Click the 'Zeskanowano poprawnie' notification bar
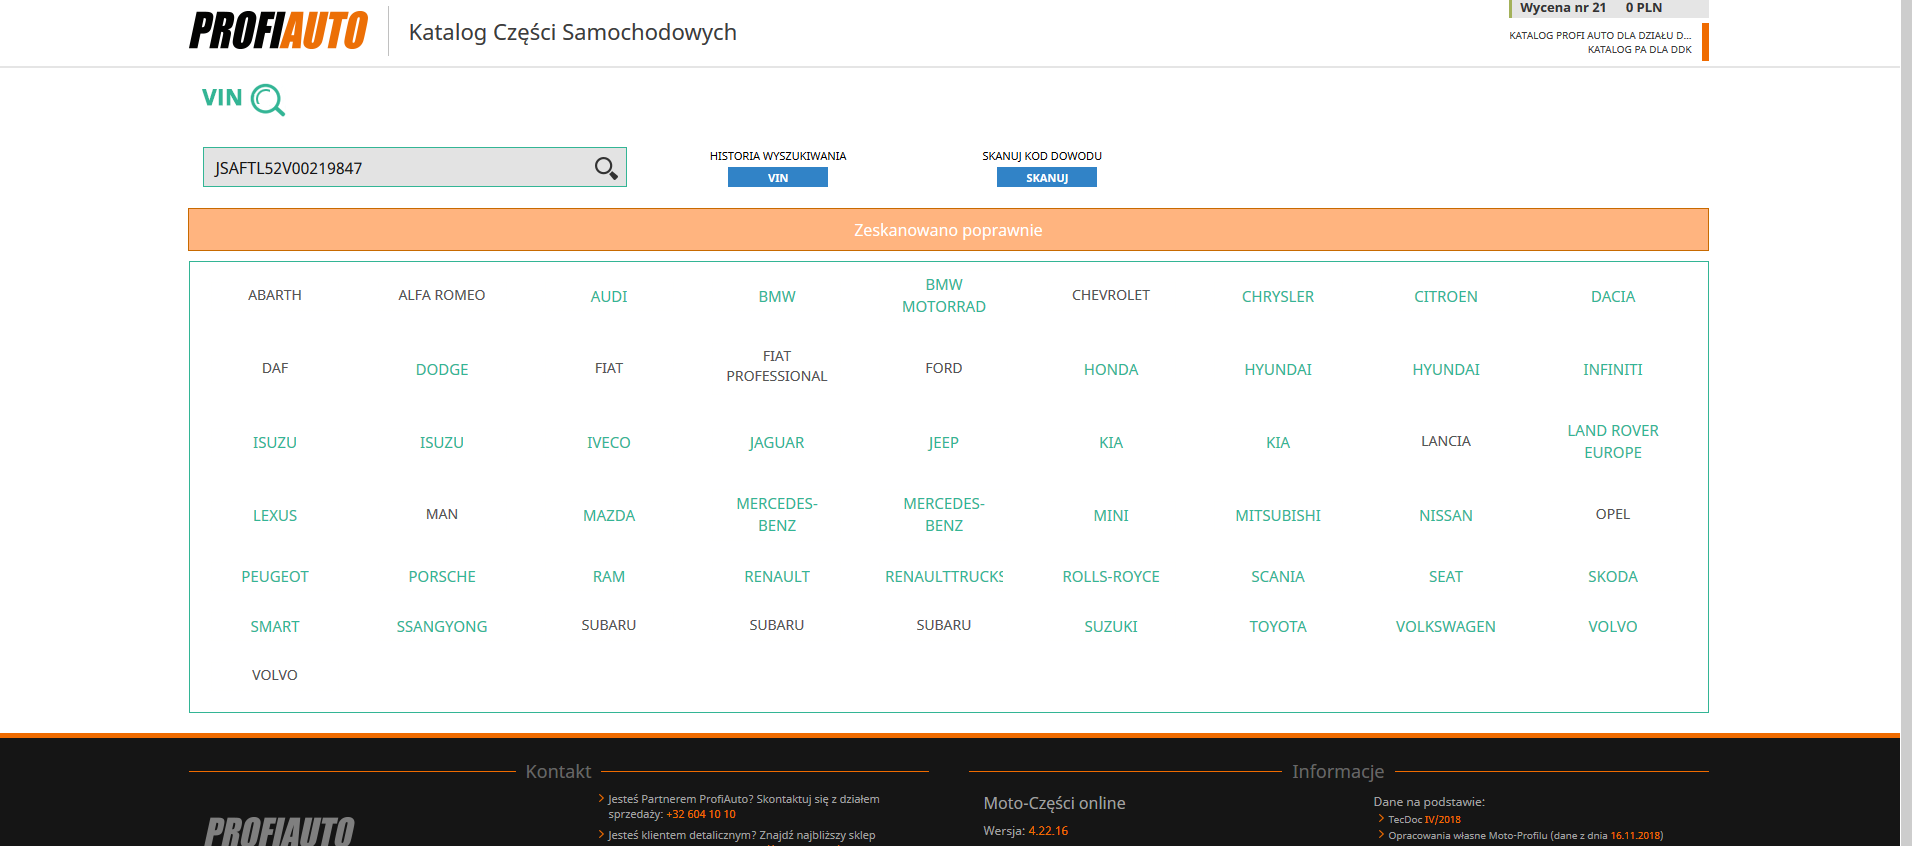The image size is (1912, 846). (x=948, y=230)
